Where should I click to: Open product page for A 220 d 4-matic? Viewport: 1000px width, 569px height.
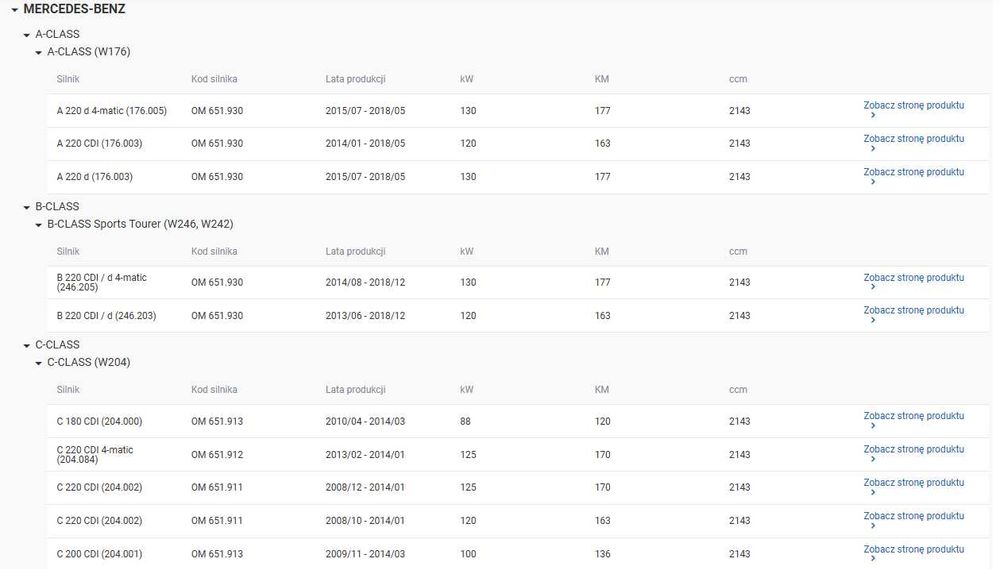coord(913,105)
